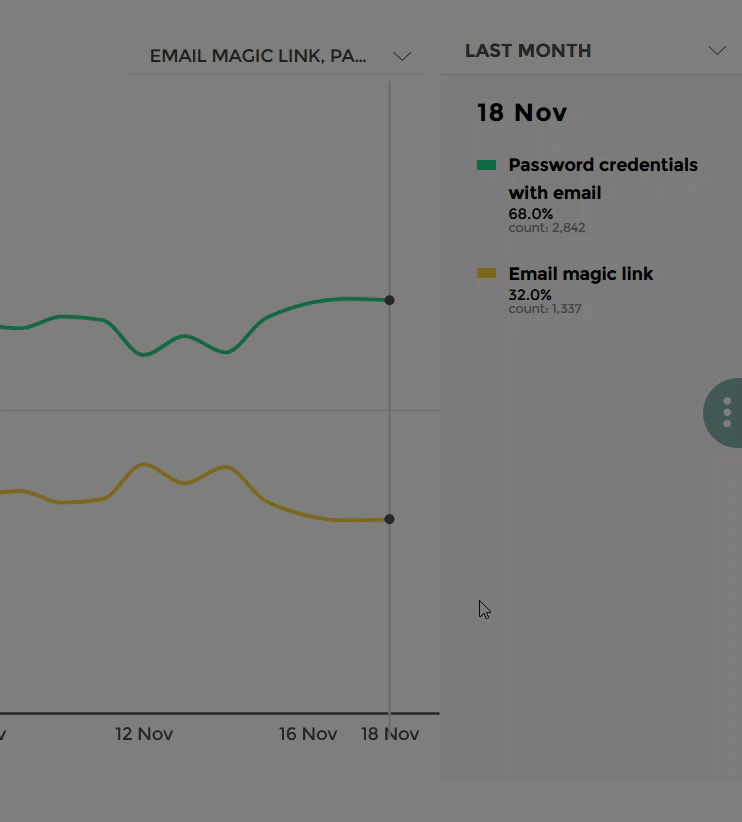Click the yellow line's peak above 12 Nov

pos(144,464)
